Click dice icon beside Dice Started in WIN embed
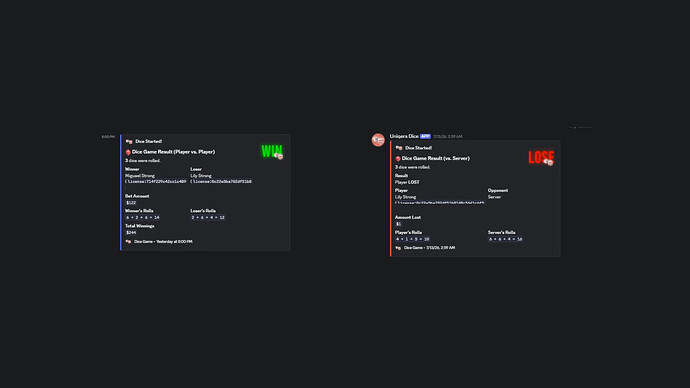The height and width of the screenshot is (388, 690). [129, 142]
